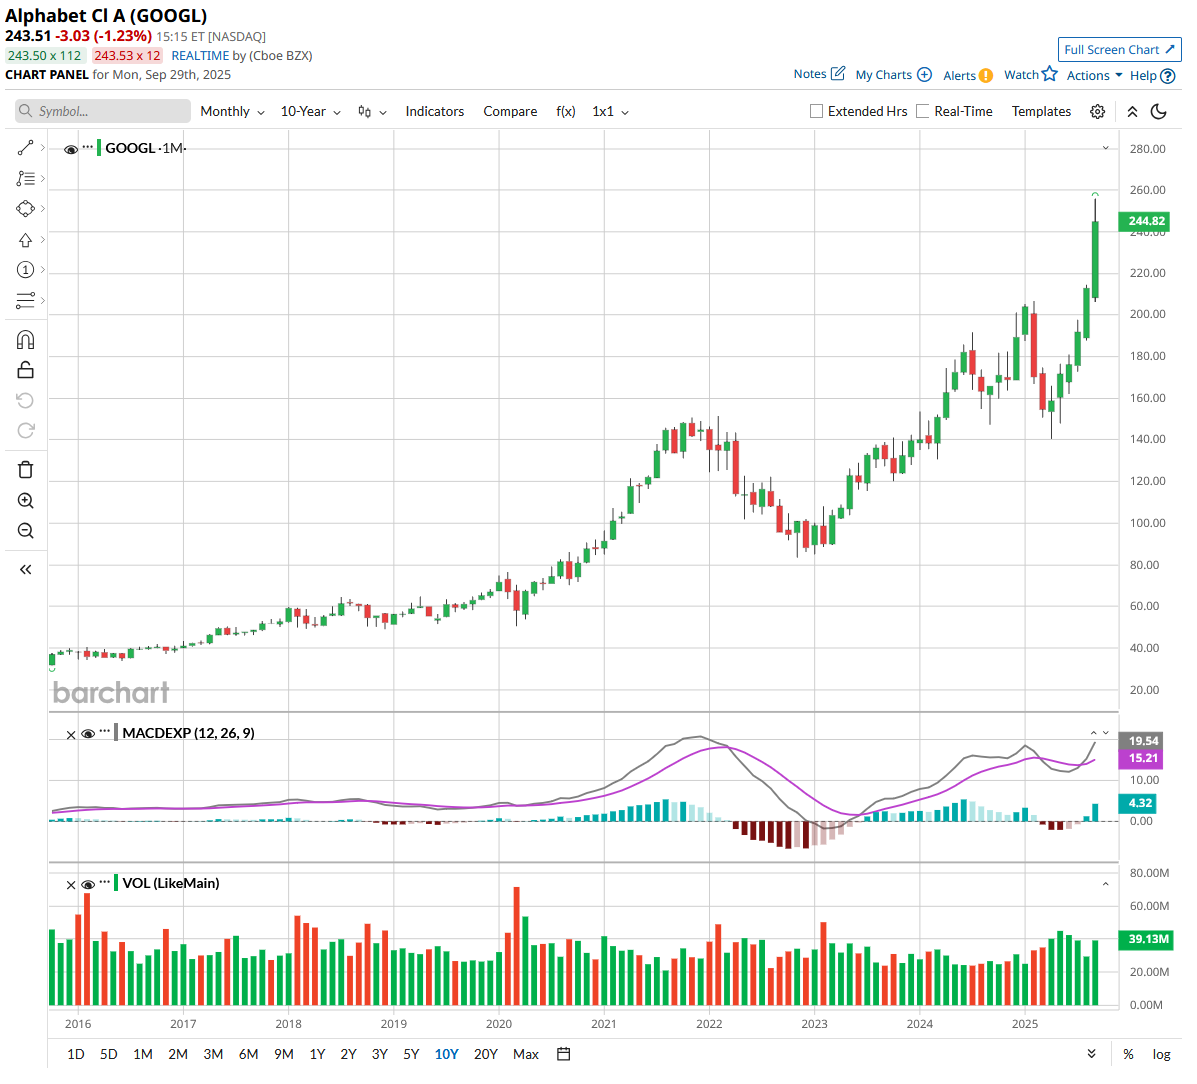The height and width of the screenshot is (1084, 1197).
Task: Select the 20Y range
Action: pos(486,1054)
